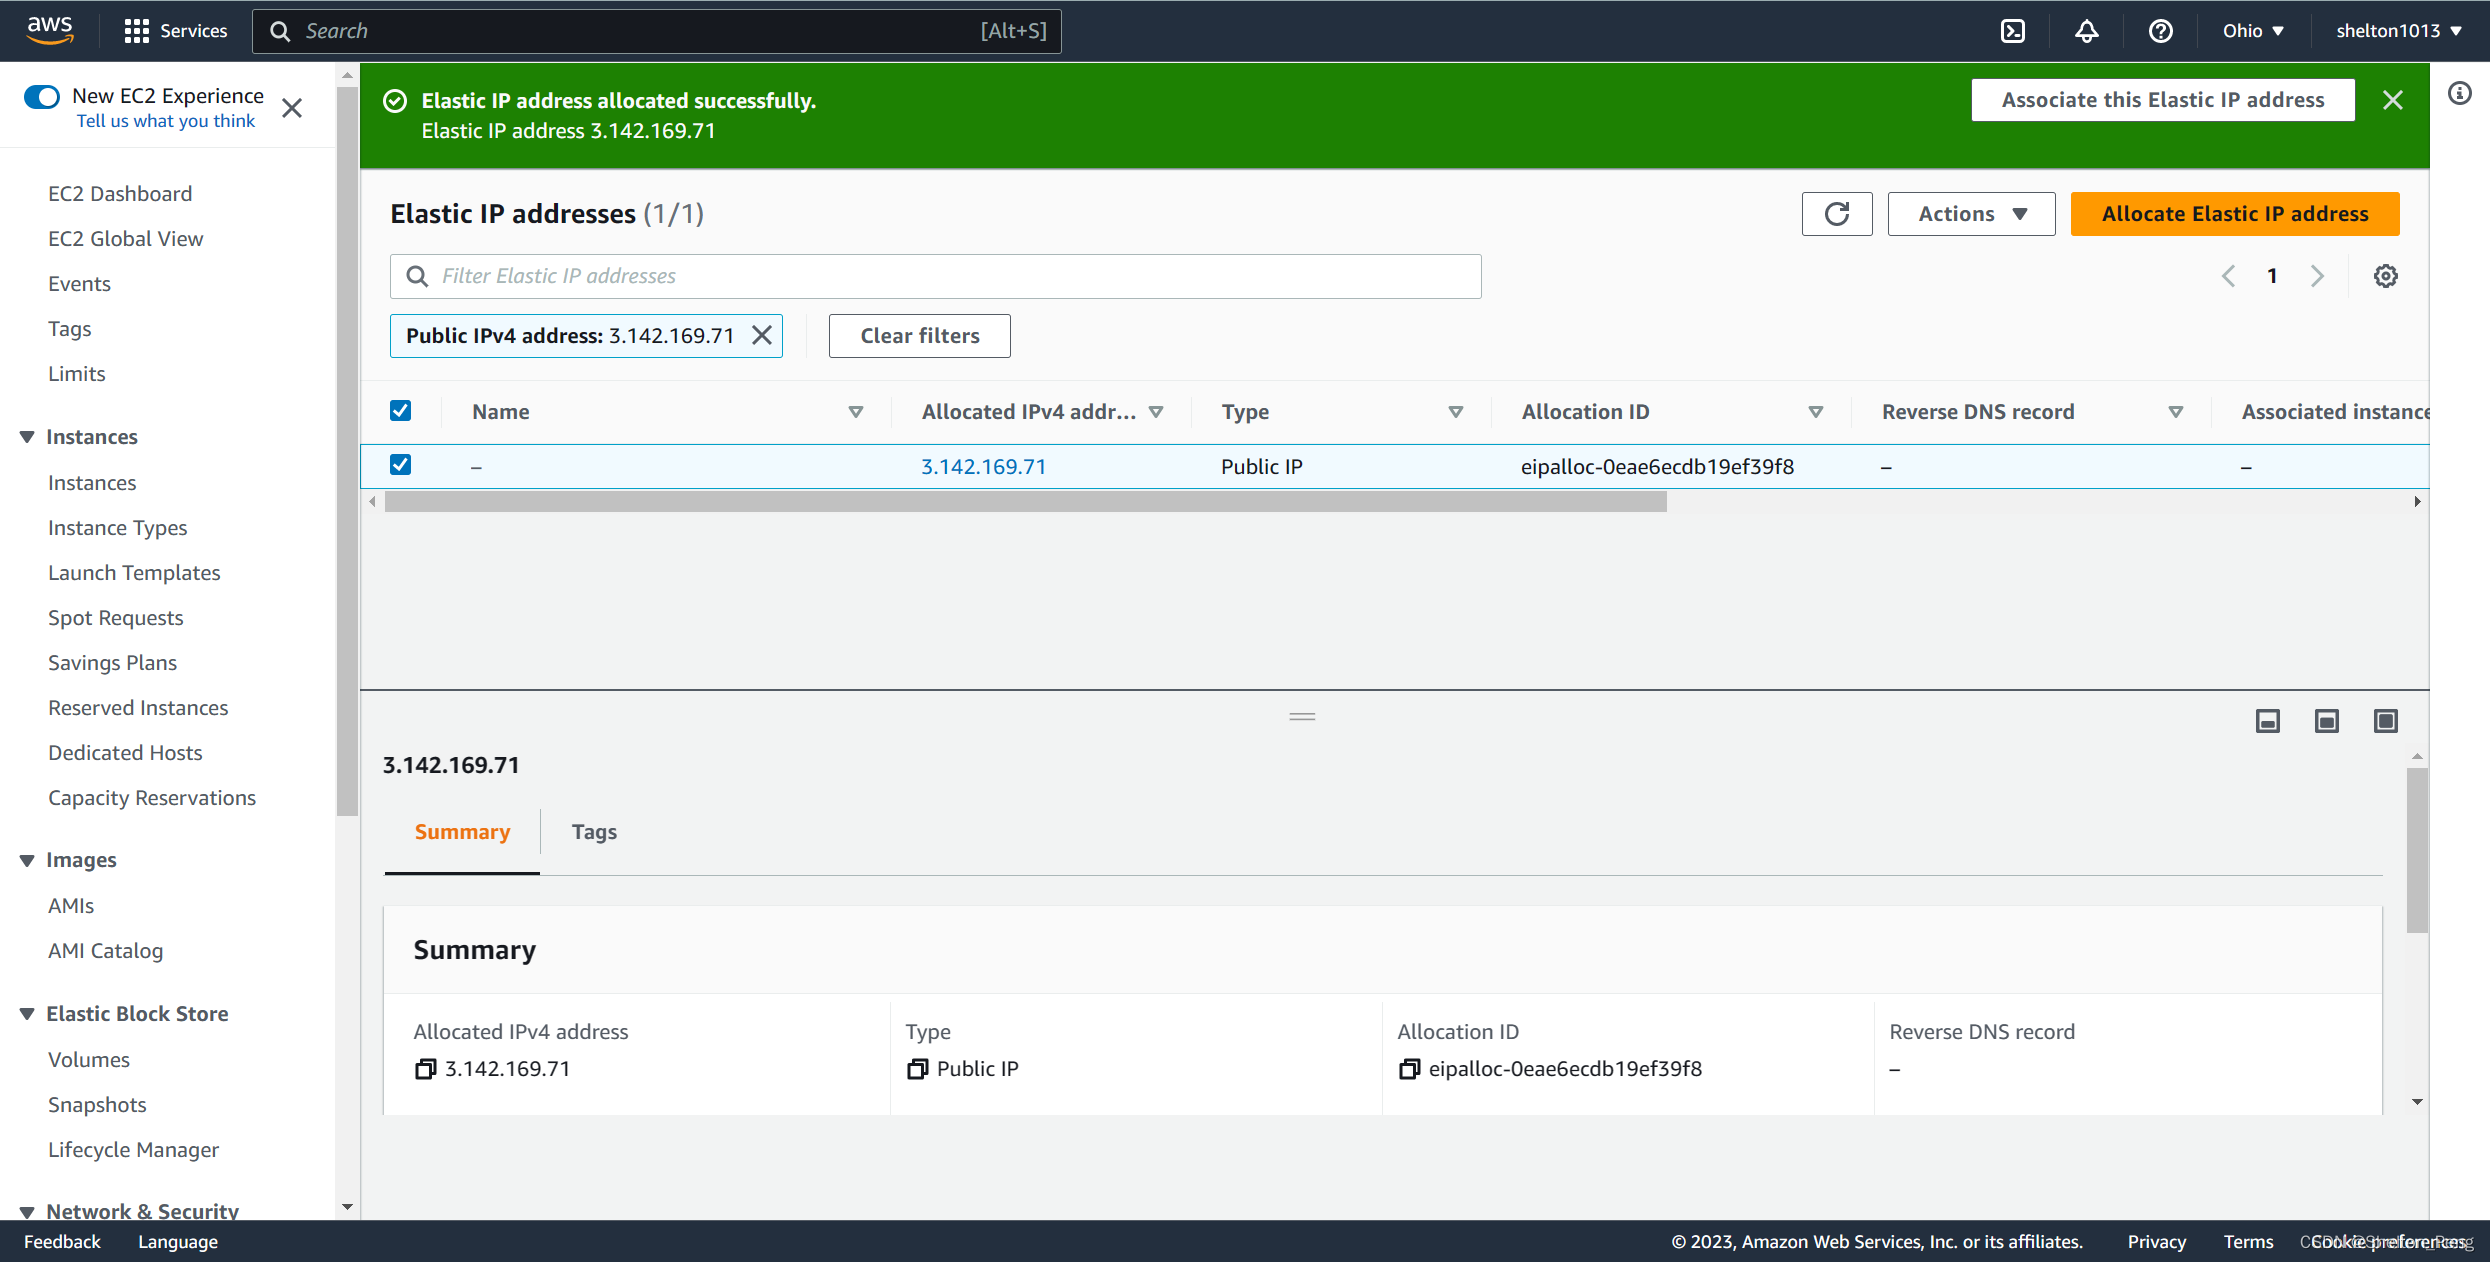The image size is (2490, 1262).
Task: Collapse the Elastic Block Store section
Action: (27, 1014)
